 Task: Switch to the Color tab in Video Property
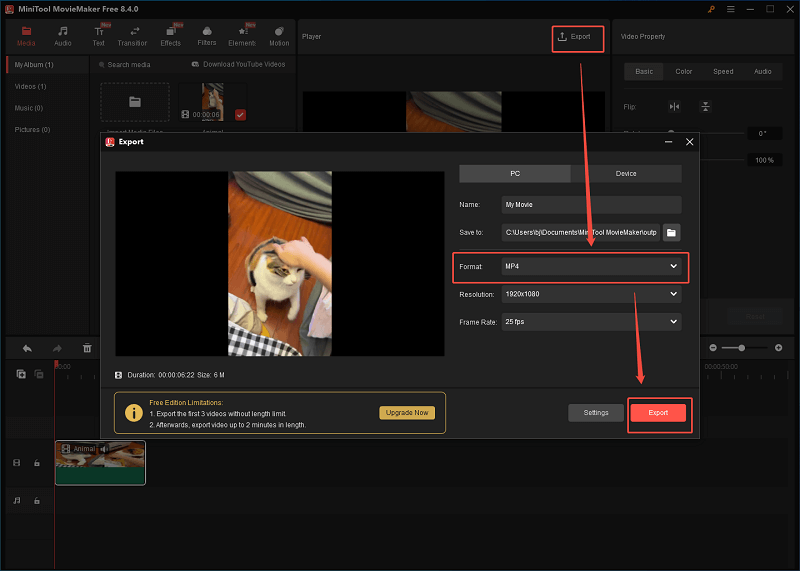pos(684,71)
